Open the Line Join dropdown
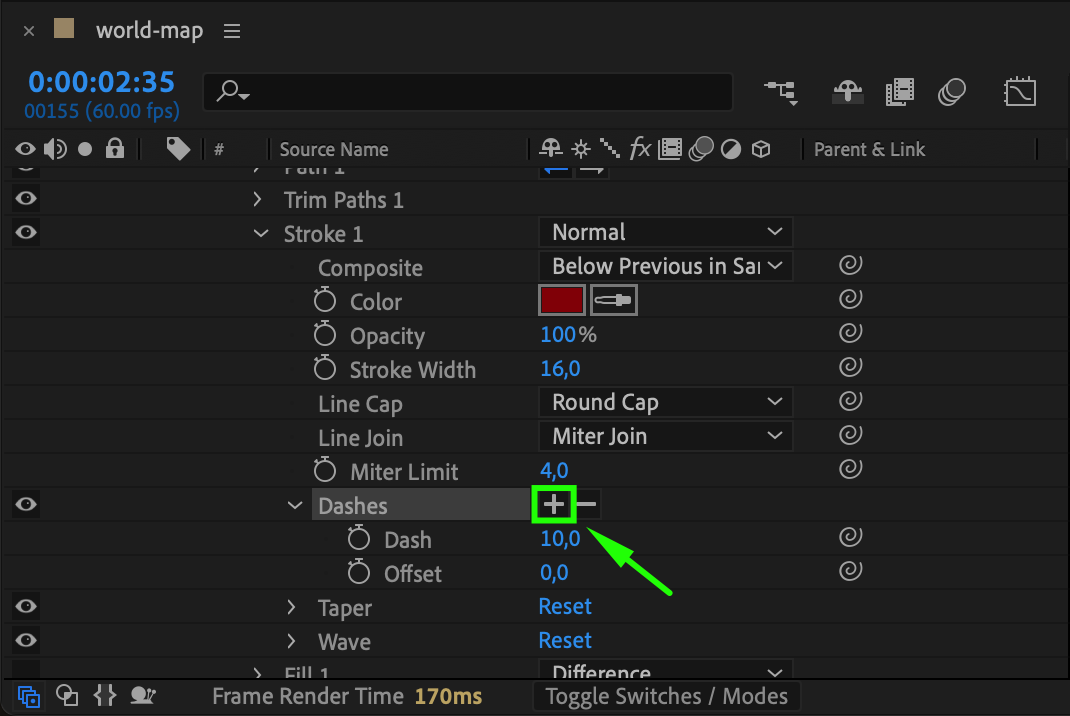Viewport: 1070px width, 716px height. (x=666, y=437)
